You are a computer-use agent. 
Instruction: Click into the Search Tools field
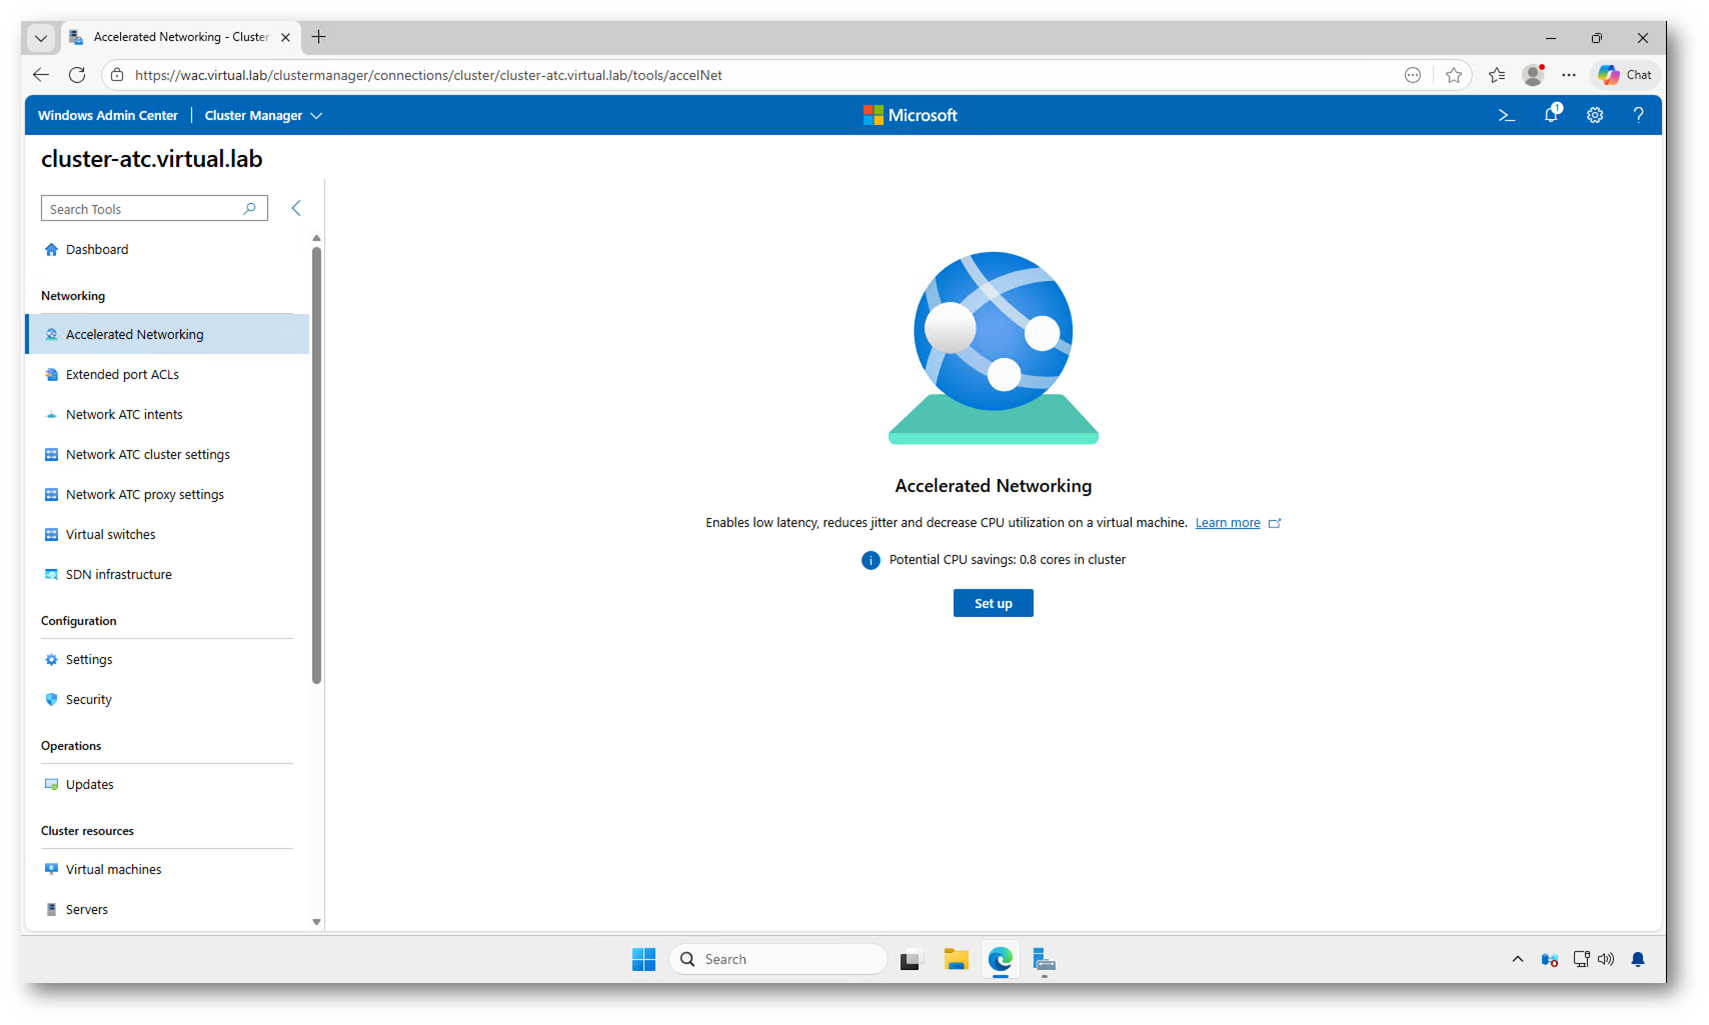click(154, 208)
